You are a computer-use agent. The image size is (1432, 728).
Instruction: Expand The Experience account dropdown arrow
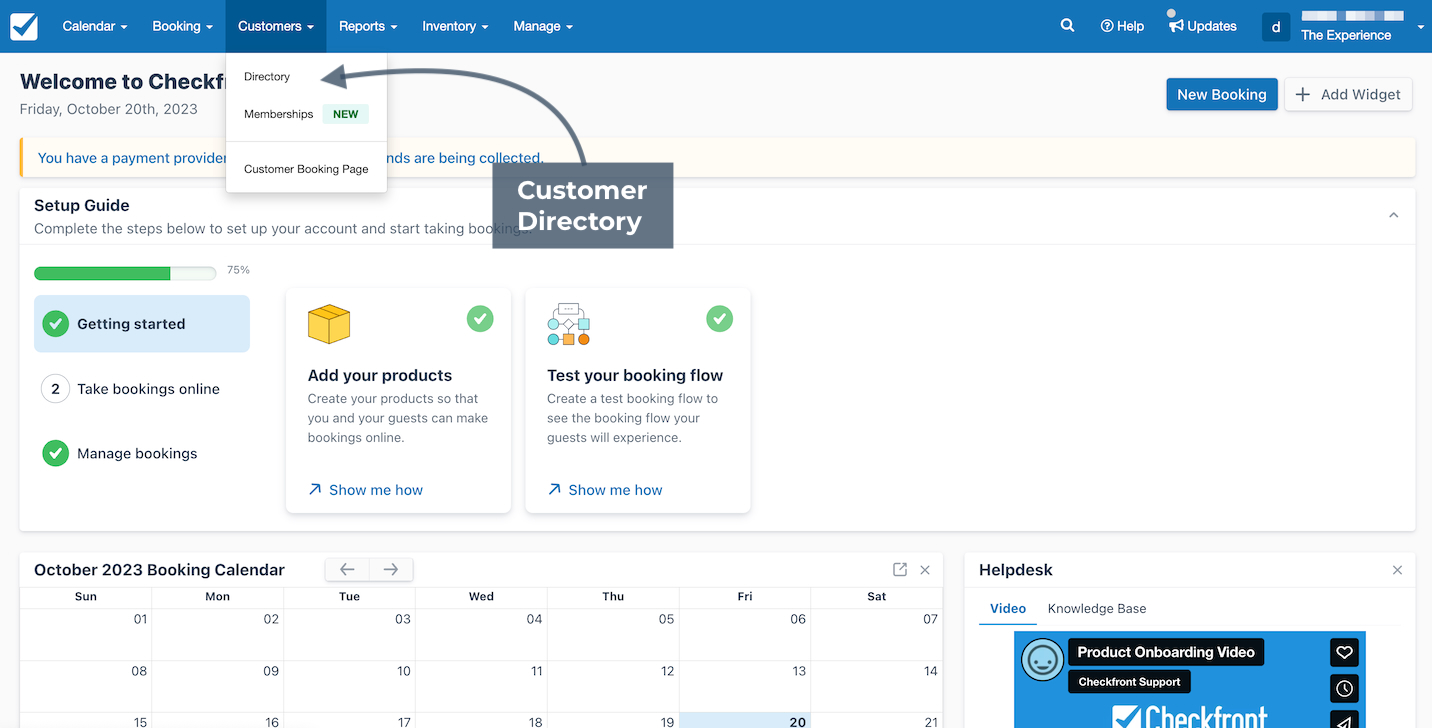click(1420, 28)
